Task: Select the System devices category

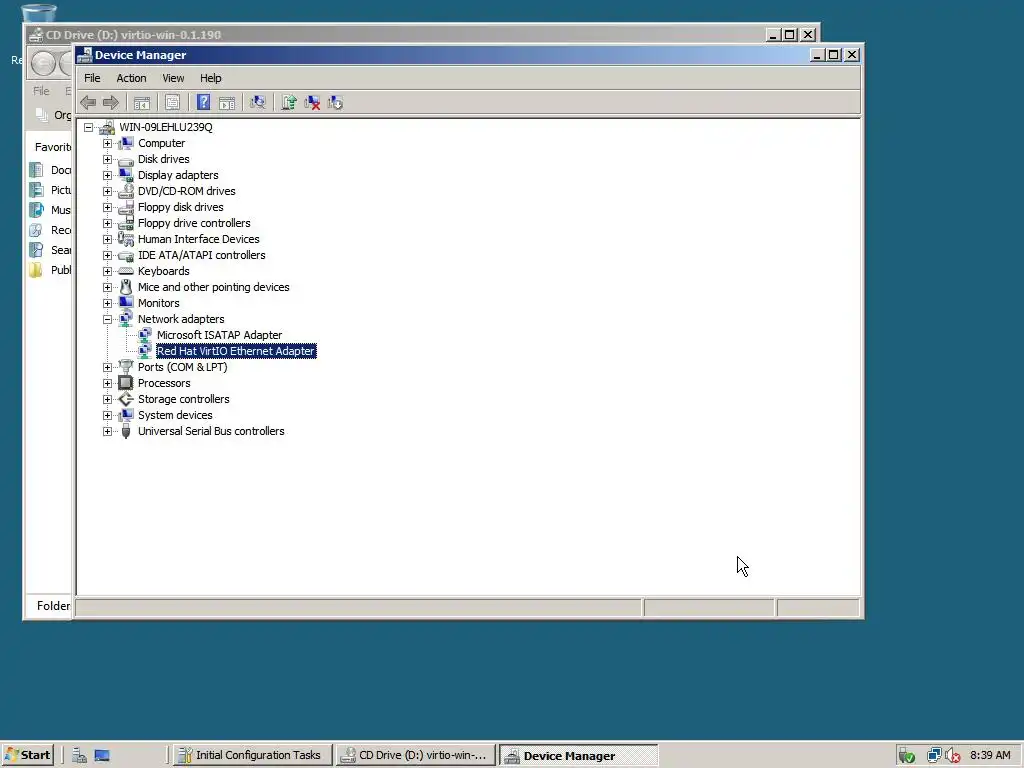Action: tap(175, 415)
